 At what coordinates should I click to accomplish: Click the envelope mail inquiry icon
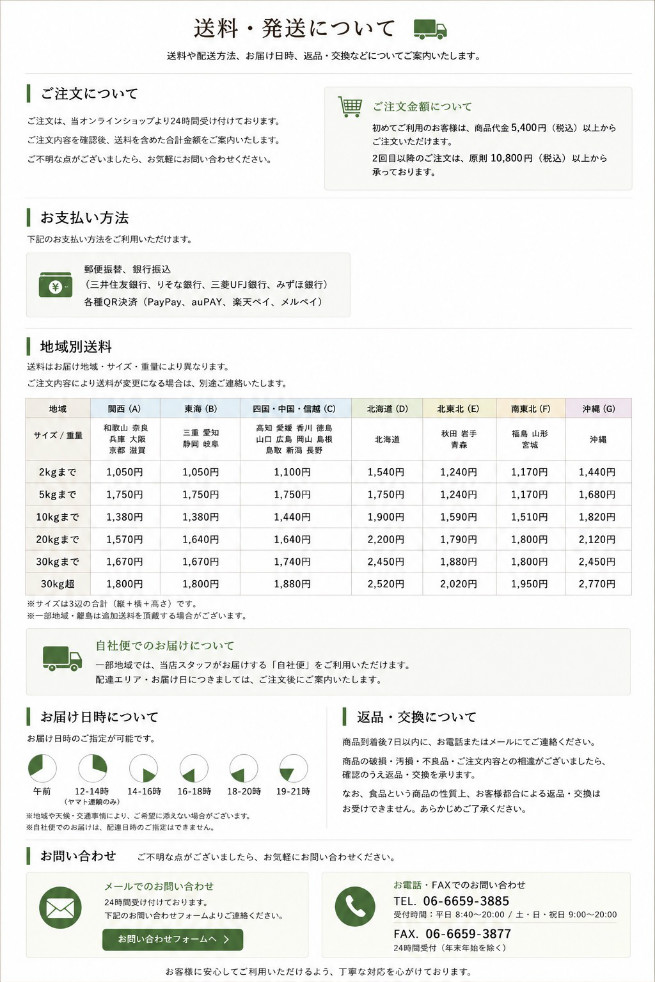coord(60,907)
